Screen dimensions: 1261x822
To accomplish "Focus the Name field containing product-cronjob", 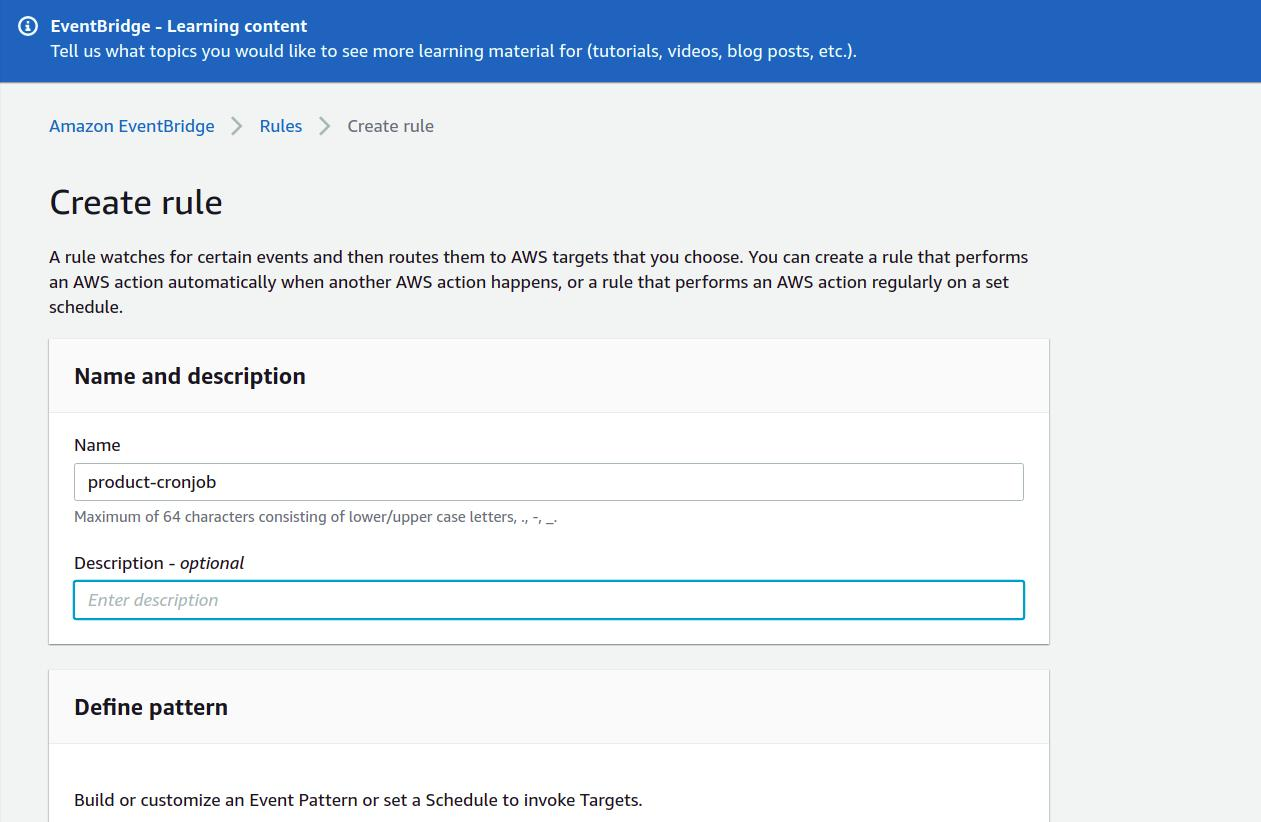I will (x=548, y=482).
